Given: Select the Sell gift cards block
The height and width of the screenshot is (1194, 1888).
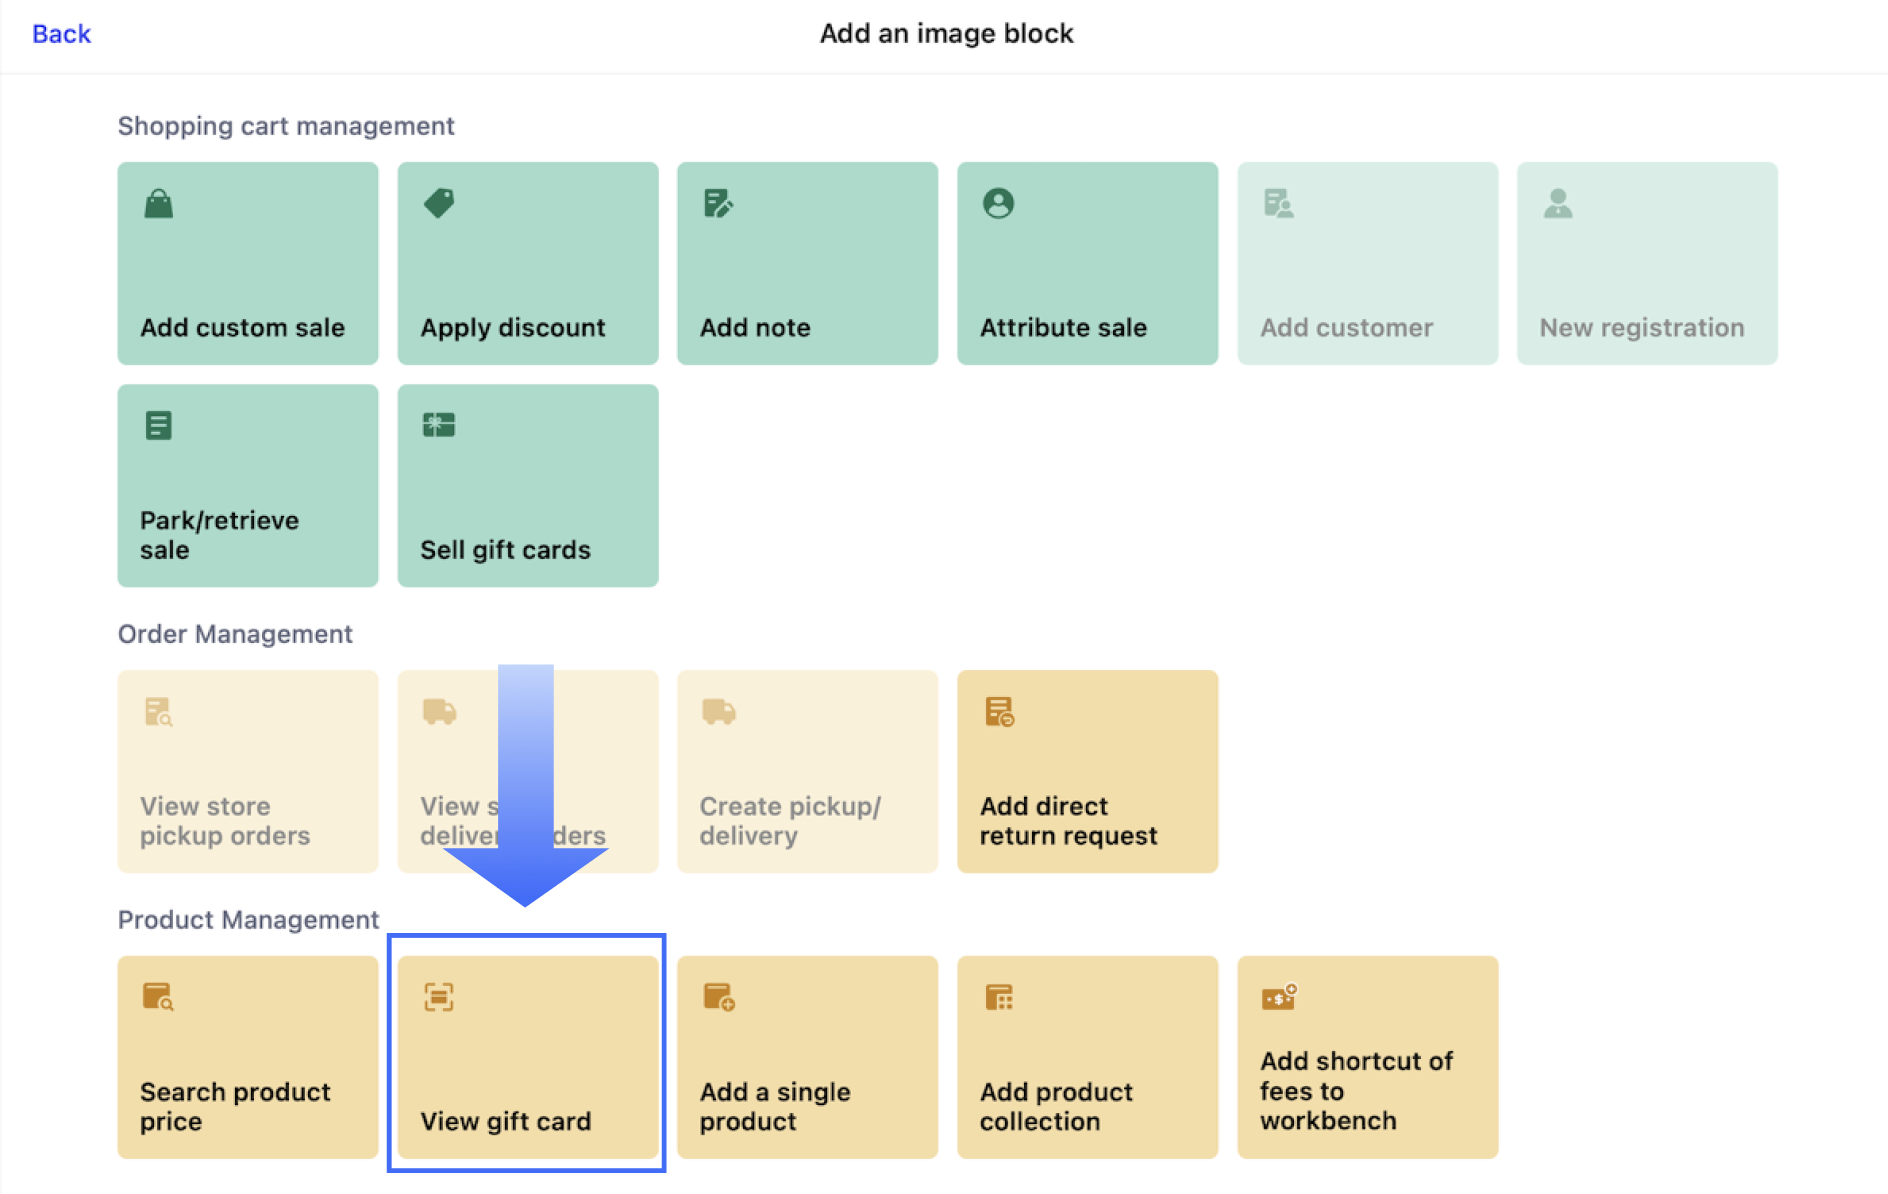Looking at the screenshot, I should click(528, 486).
